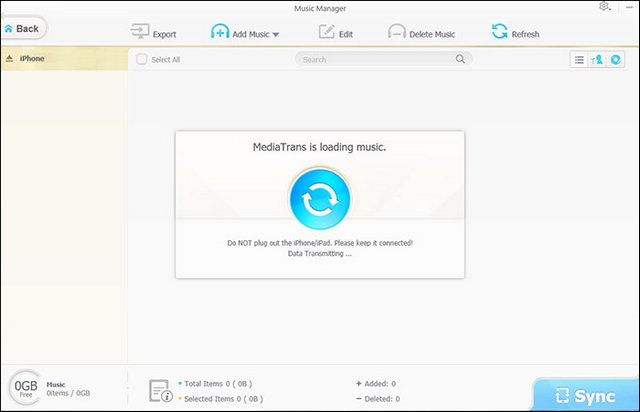Go Back to the main screen

click(x=23, y=28)
